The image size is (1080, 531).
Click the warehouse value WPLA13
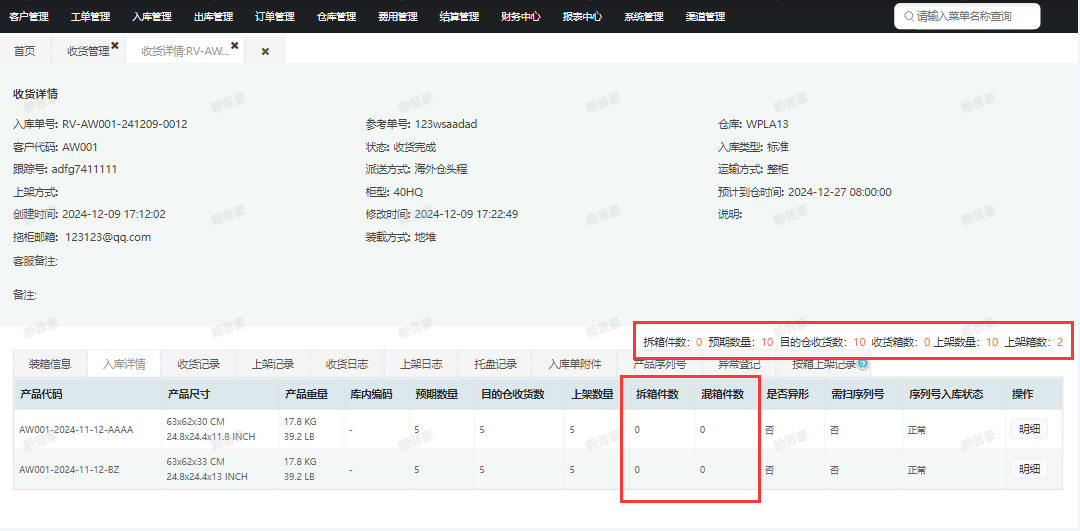coord(767,124)
